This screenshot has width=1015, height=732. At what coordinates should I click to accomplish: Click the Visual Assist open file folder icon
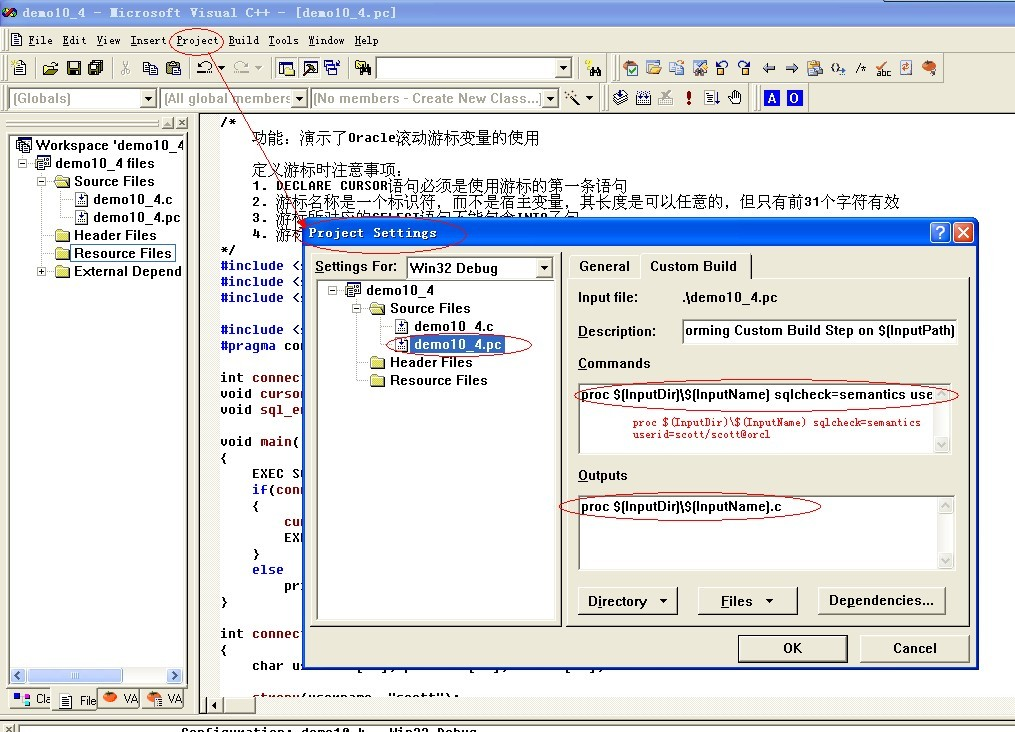(654, 68)
